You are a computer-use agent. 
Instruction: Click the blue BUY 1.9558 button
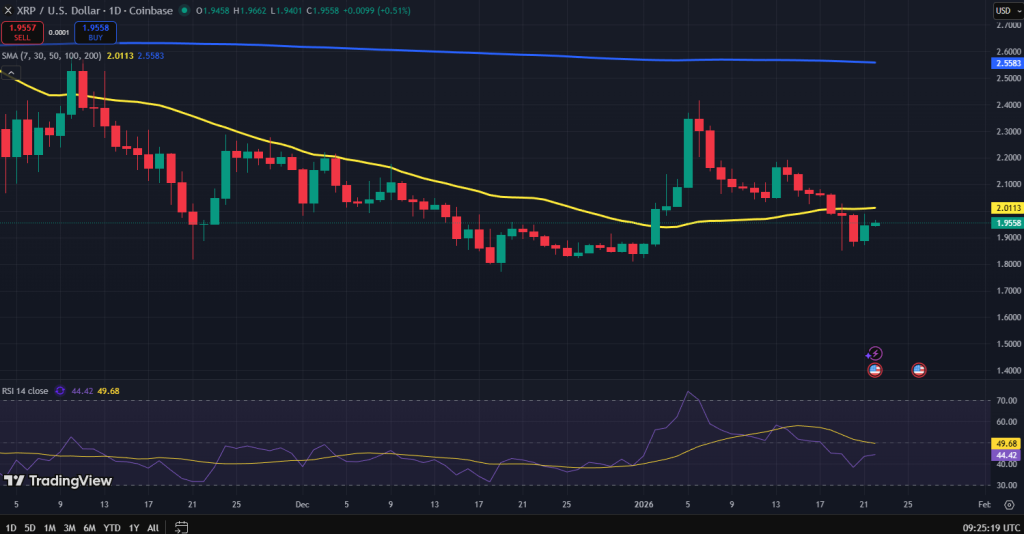pos(95,32)
